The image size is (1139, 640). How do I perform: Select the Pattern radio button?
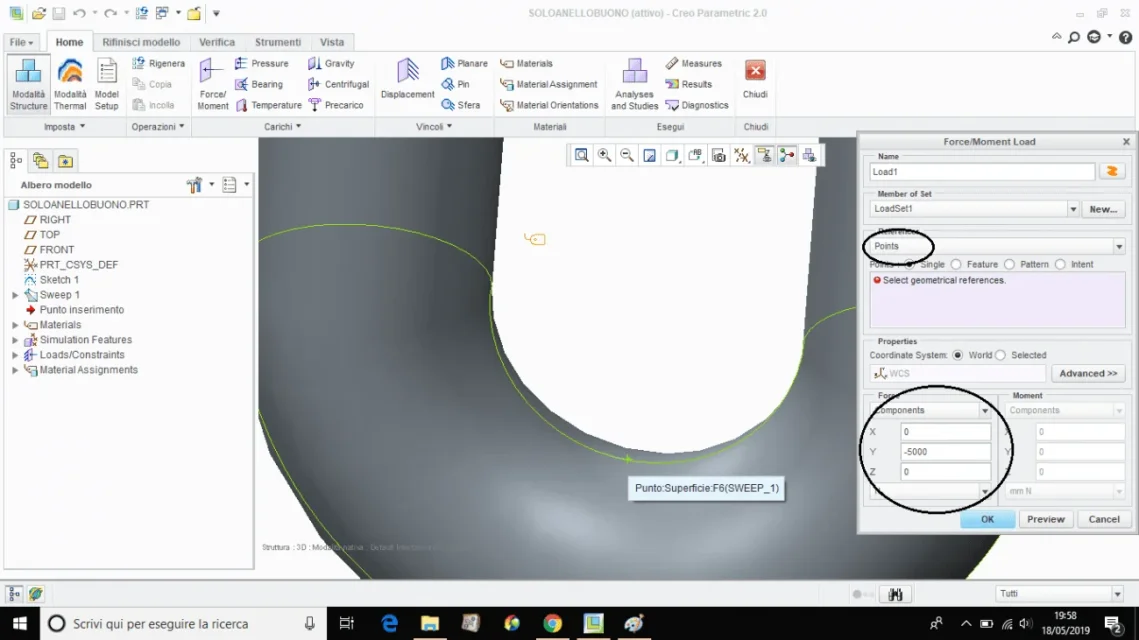coord(1010,265)
